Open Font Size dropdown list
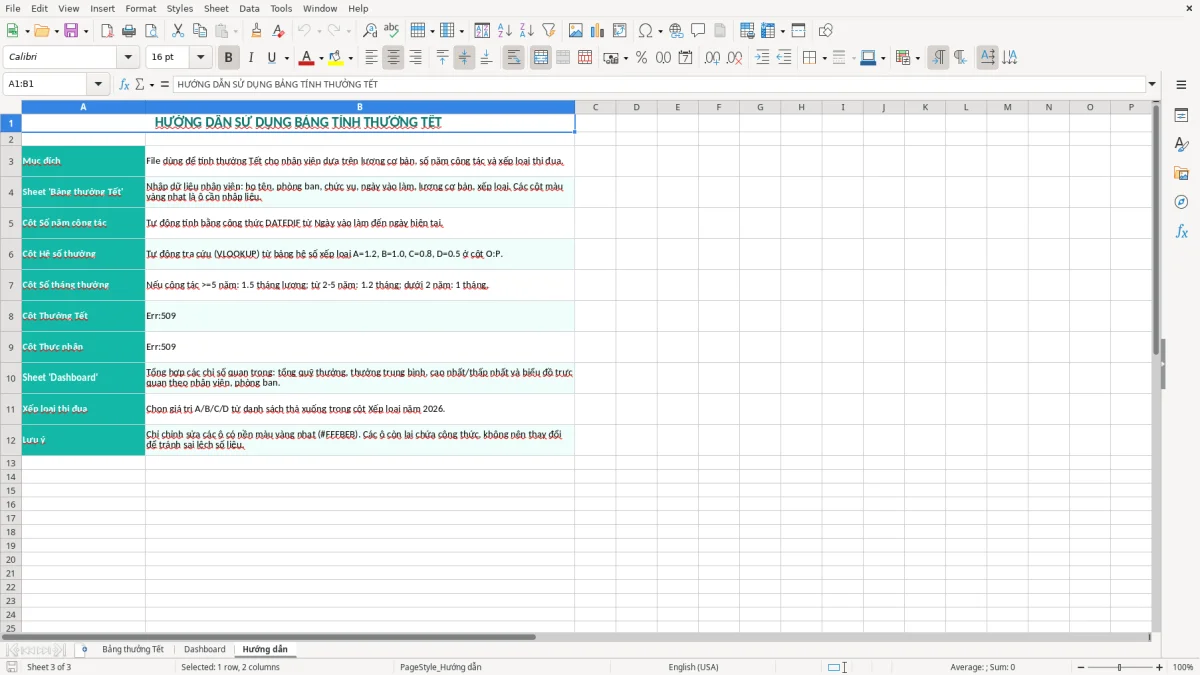Image resolution: width=1200 pixels, height=675 pixels. pyautogui.click(x=200, y=58)
